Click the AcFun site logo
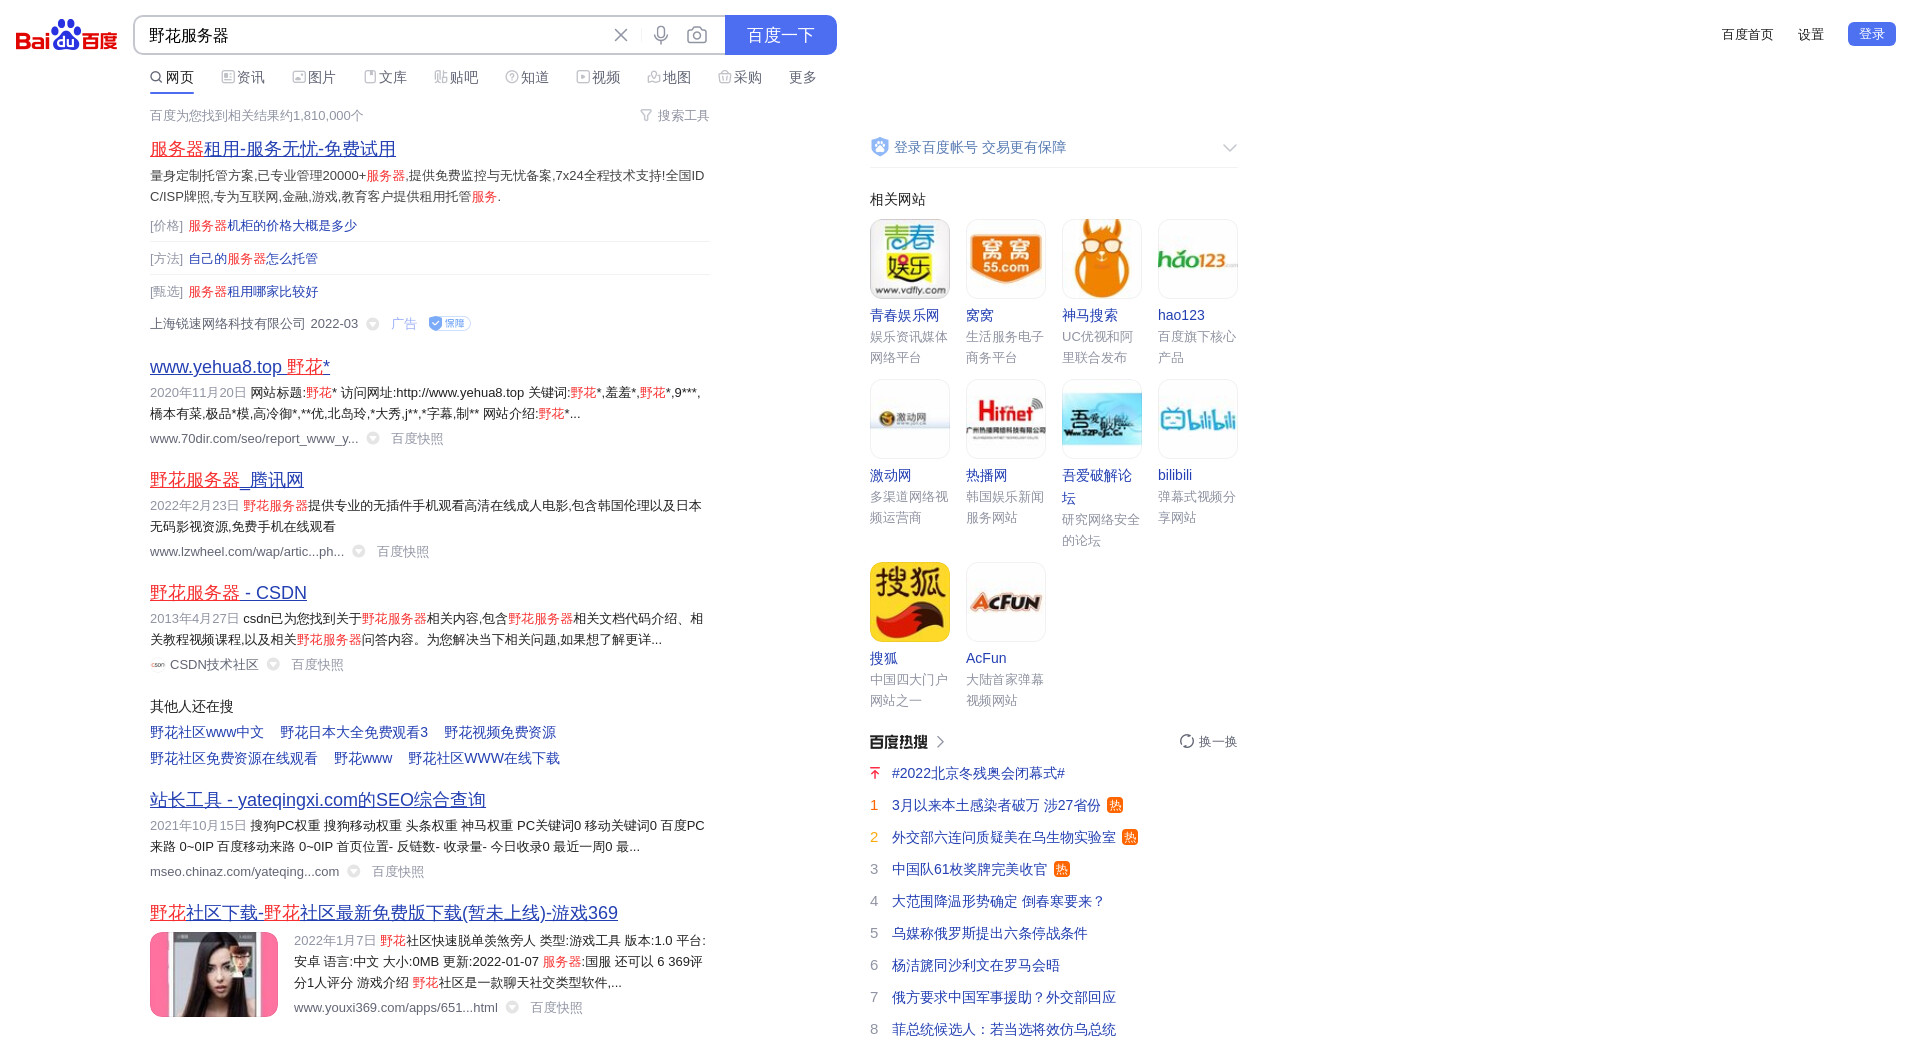1920x1040 pixels. click(1005, 602)
